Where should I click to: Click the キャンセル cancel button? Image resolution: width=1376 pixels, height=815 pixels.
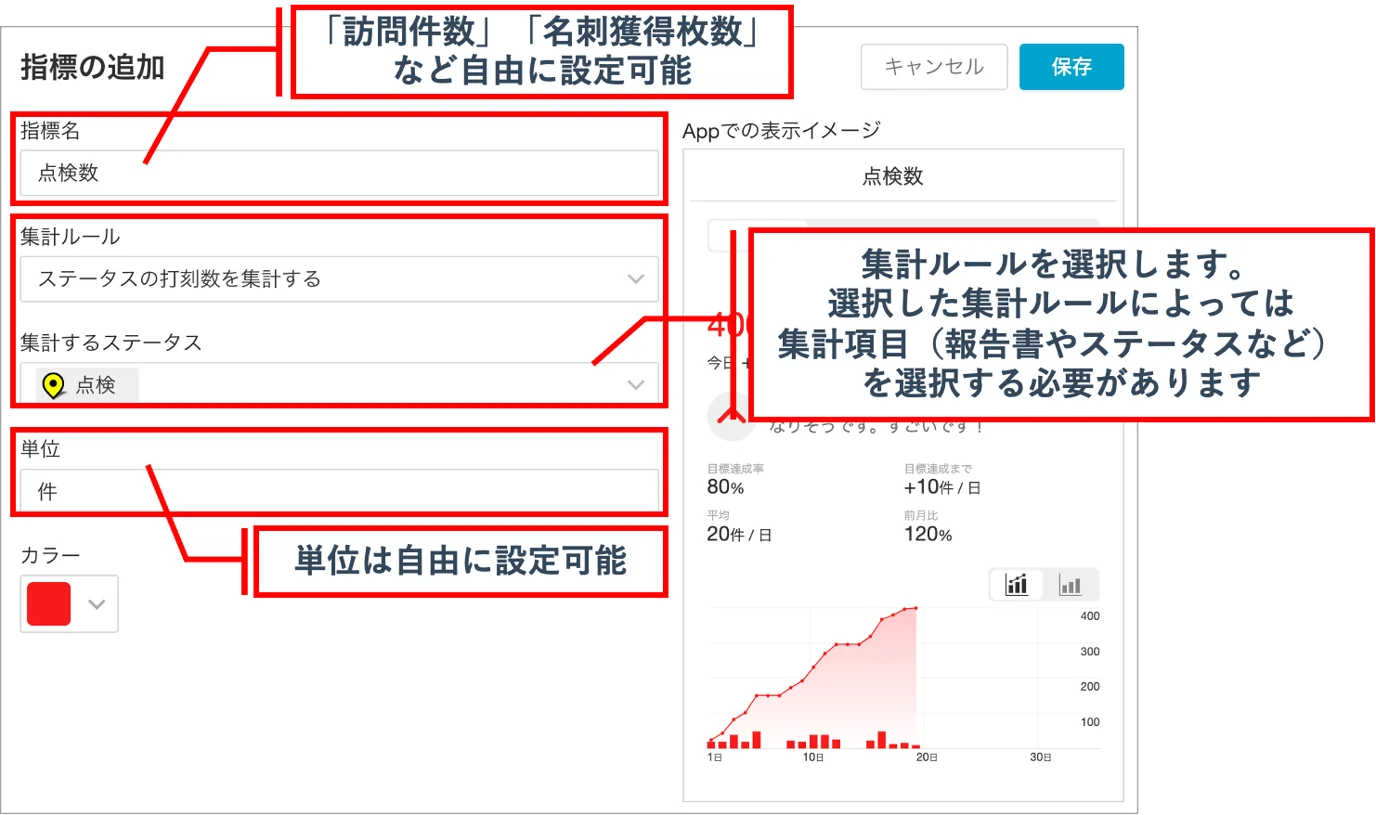[934, 67]
